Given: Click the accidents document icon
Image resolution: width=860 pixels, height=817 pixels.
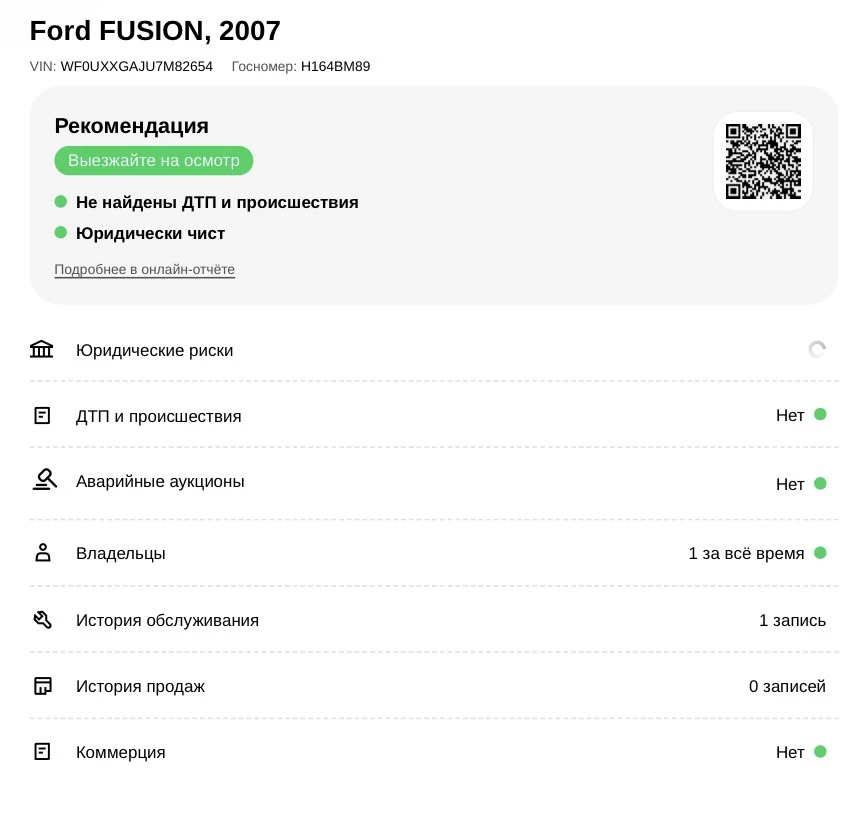Looking at the screenshot, I should tap(42, 416).
